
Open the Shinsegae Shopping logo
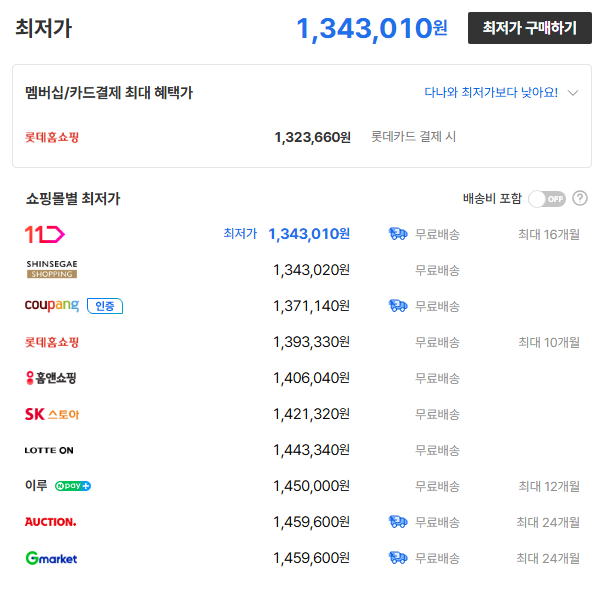52,269
